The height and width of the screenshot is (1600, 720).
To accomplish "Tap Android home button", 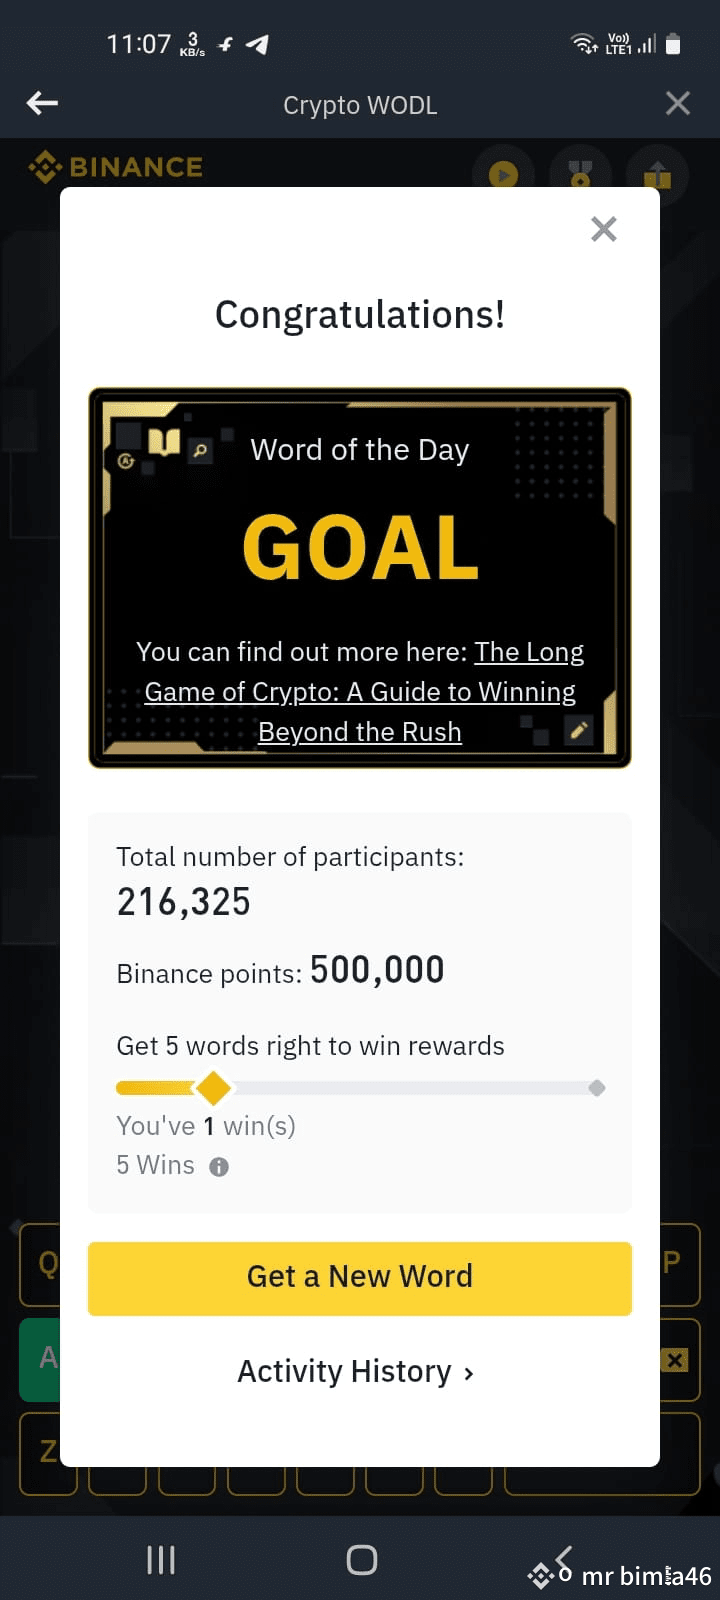I will pos(361,1559).
